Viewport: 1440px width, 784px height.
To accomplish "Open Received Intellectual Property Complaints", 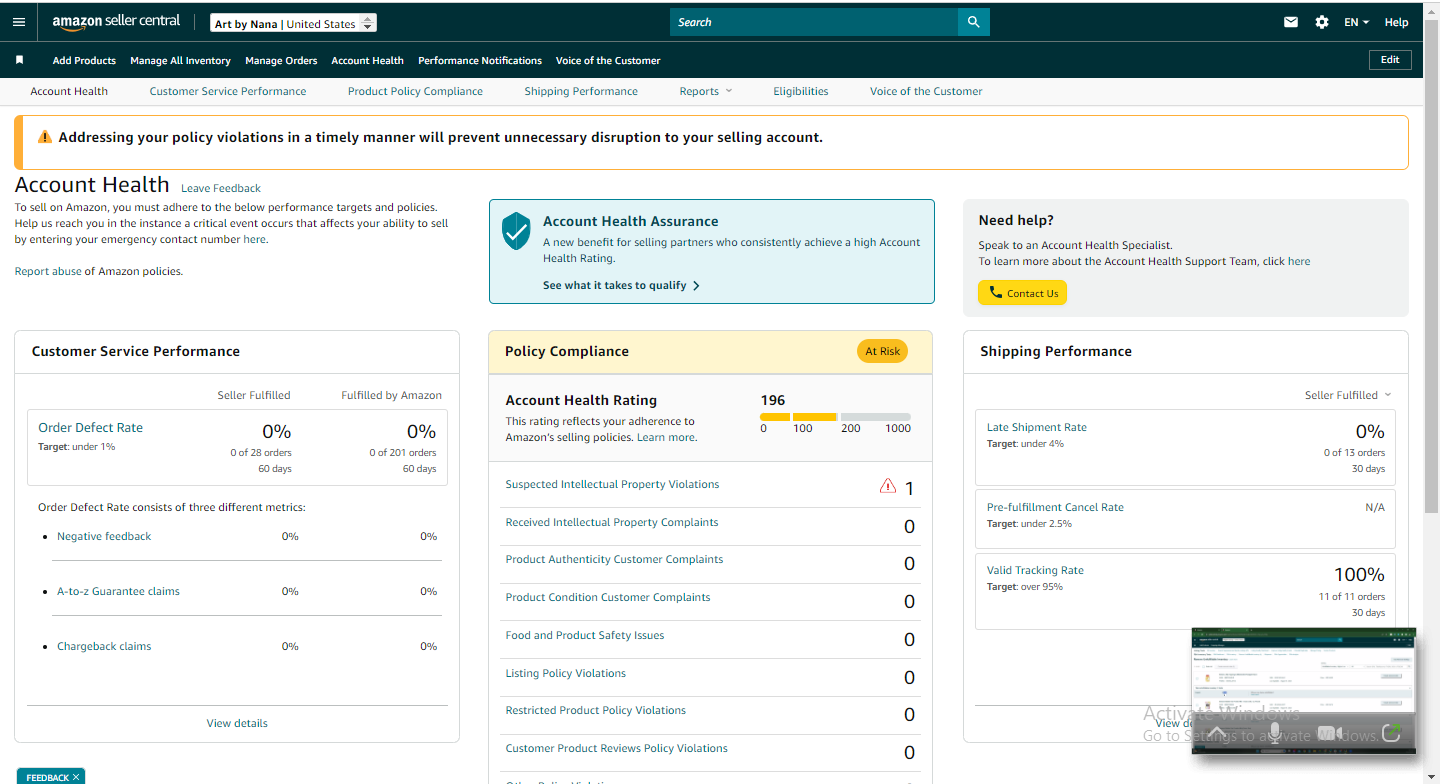I will 612,522.
